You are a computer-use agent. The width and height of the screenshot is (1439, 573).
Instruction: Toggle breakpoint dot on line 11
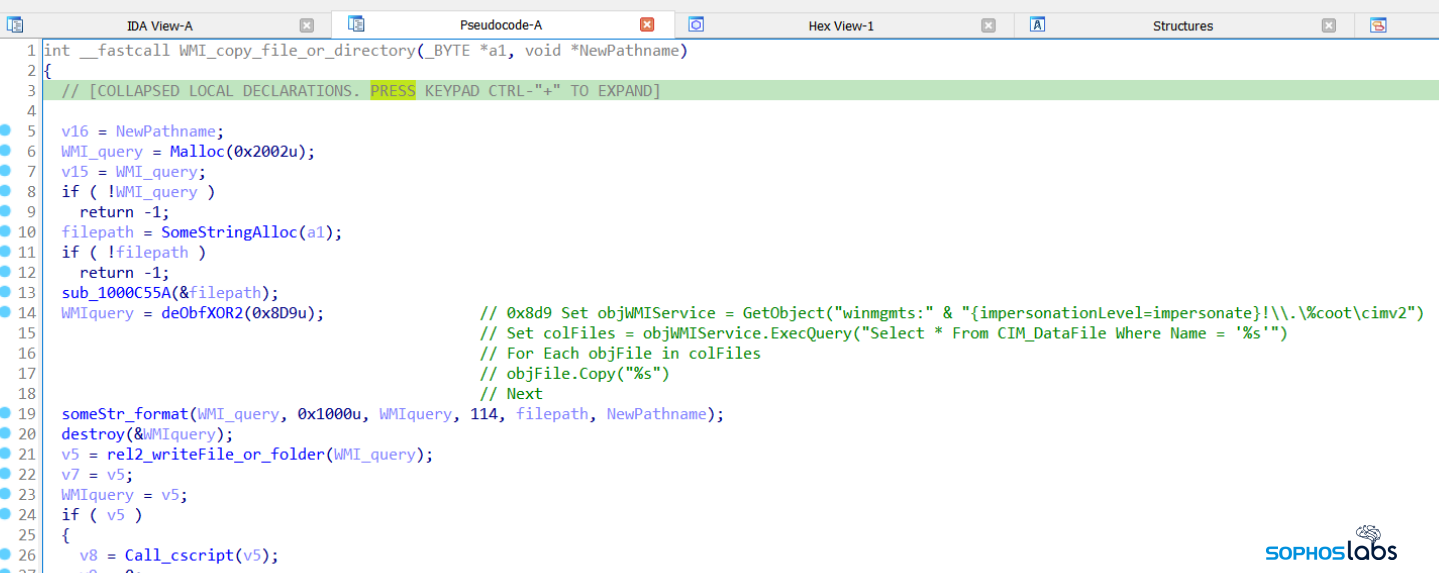(6, 252)
